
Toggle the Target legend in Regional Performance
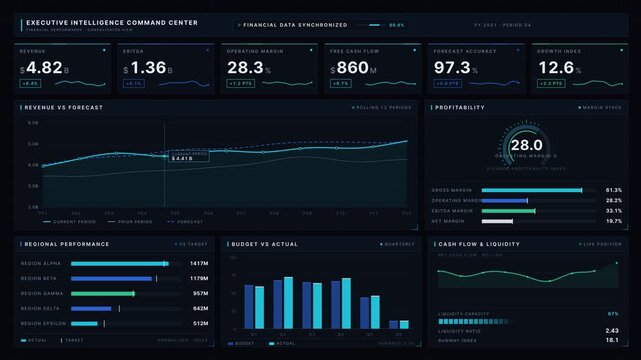coord(72,340)
